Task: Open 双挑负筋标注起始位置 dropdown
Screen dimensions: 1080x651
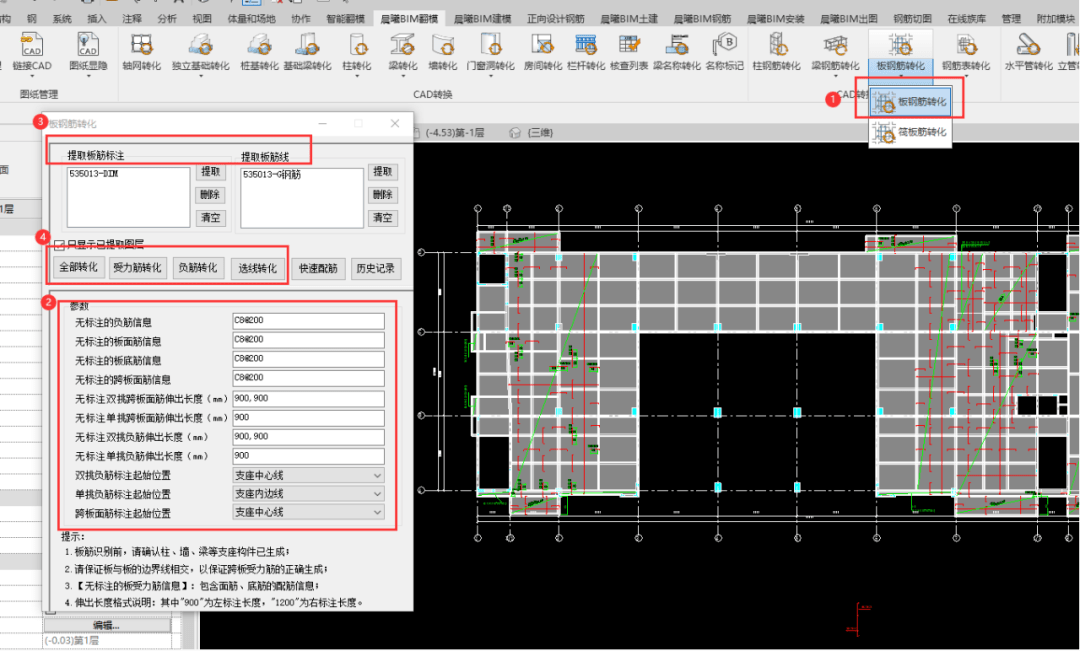Action: click(307, 475)
